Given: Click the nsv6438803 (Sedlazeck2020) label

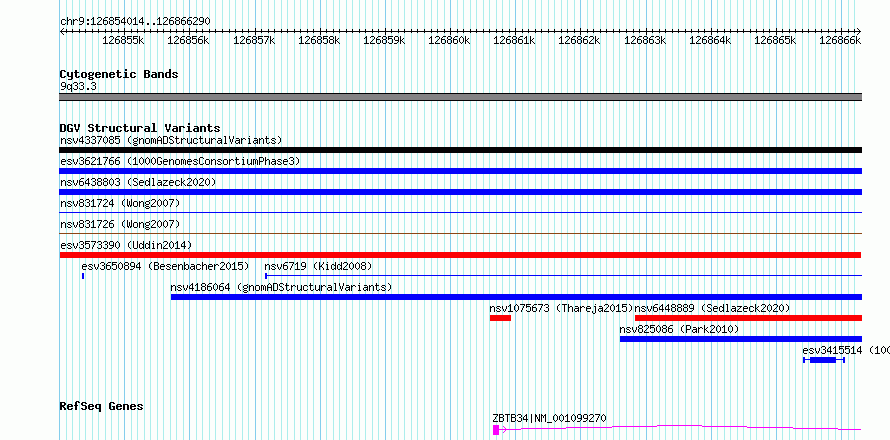Looking at the screenshot, I should [138, 182].
